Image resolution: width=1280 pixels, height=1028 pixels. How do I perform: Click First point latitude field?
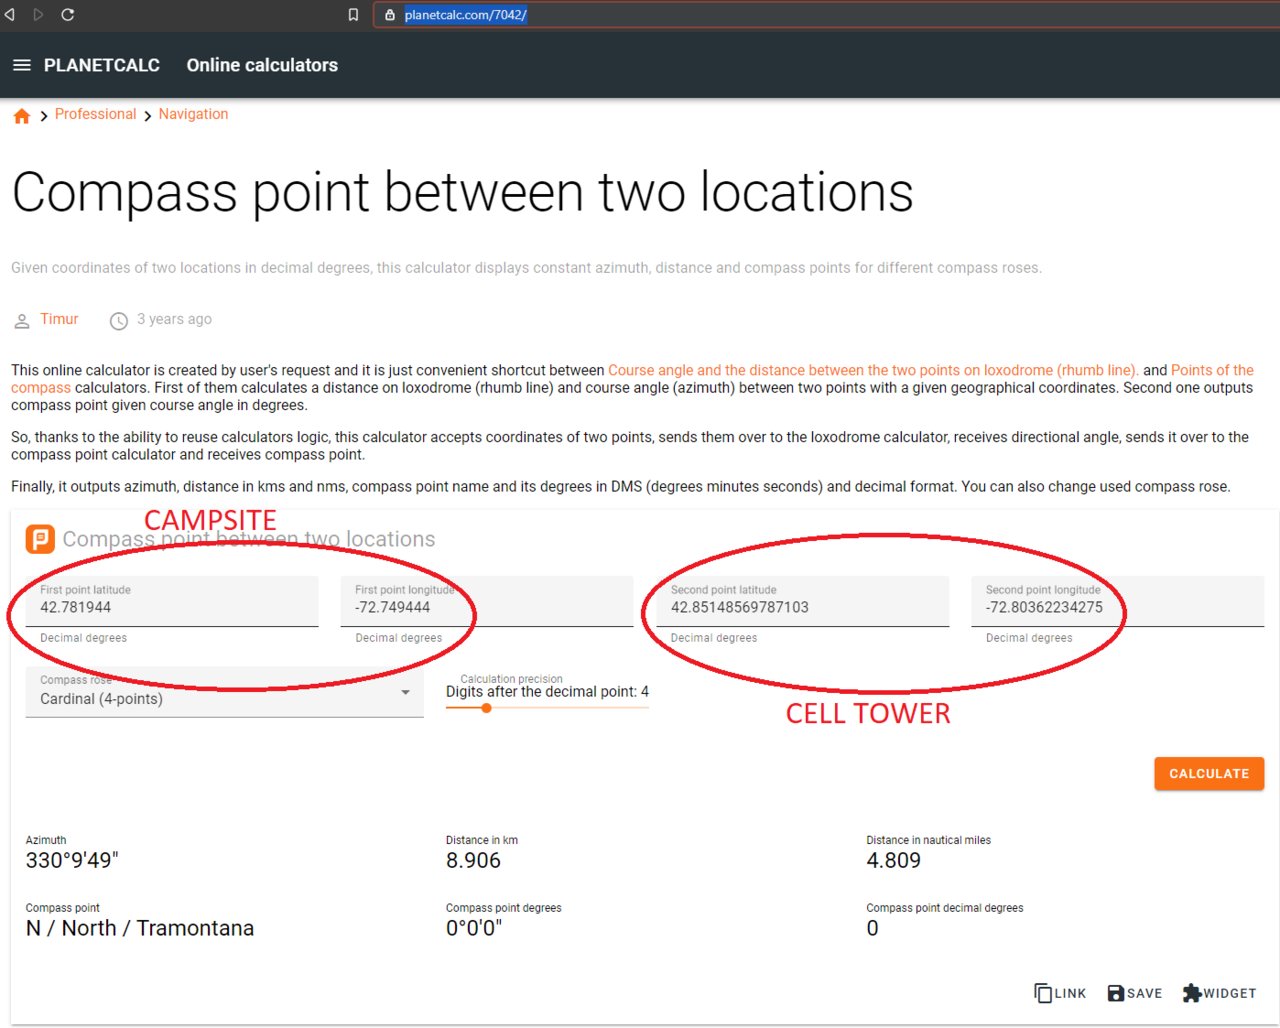click(x=172, y=601)
